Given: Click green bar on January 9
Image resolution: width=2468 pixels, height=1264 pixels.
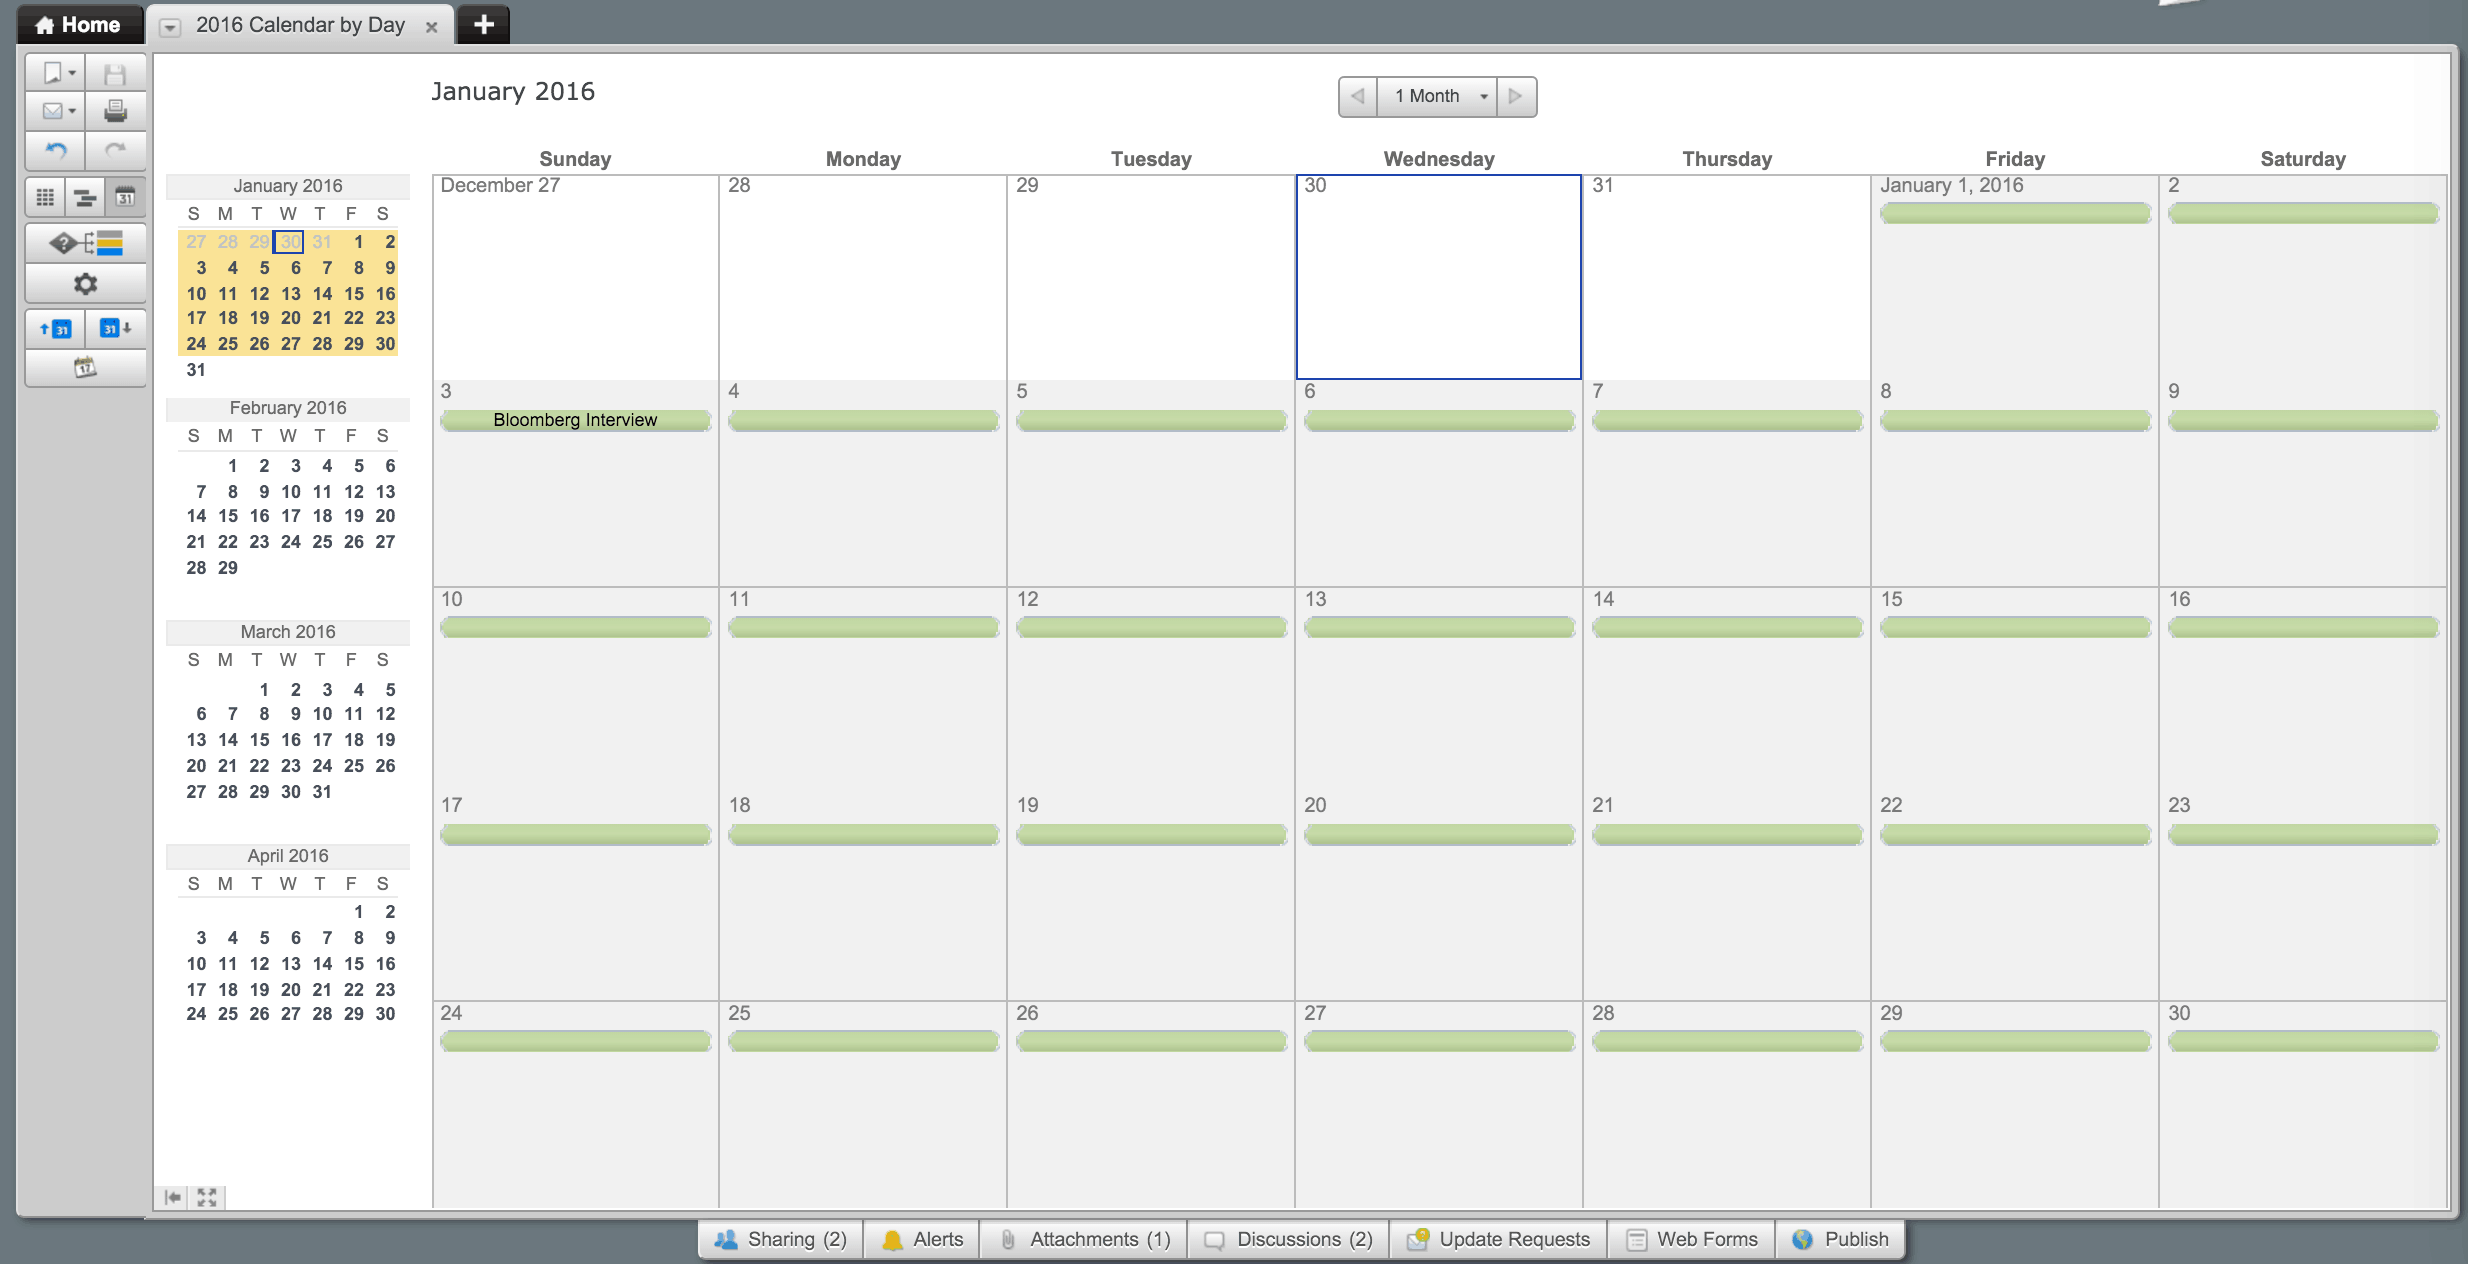Looking at the screenshot, I should pyautogui.click(x=2303, y=421).
